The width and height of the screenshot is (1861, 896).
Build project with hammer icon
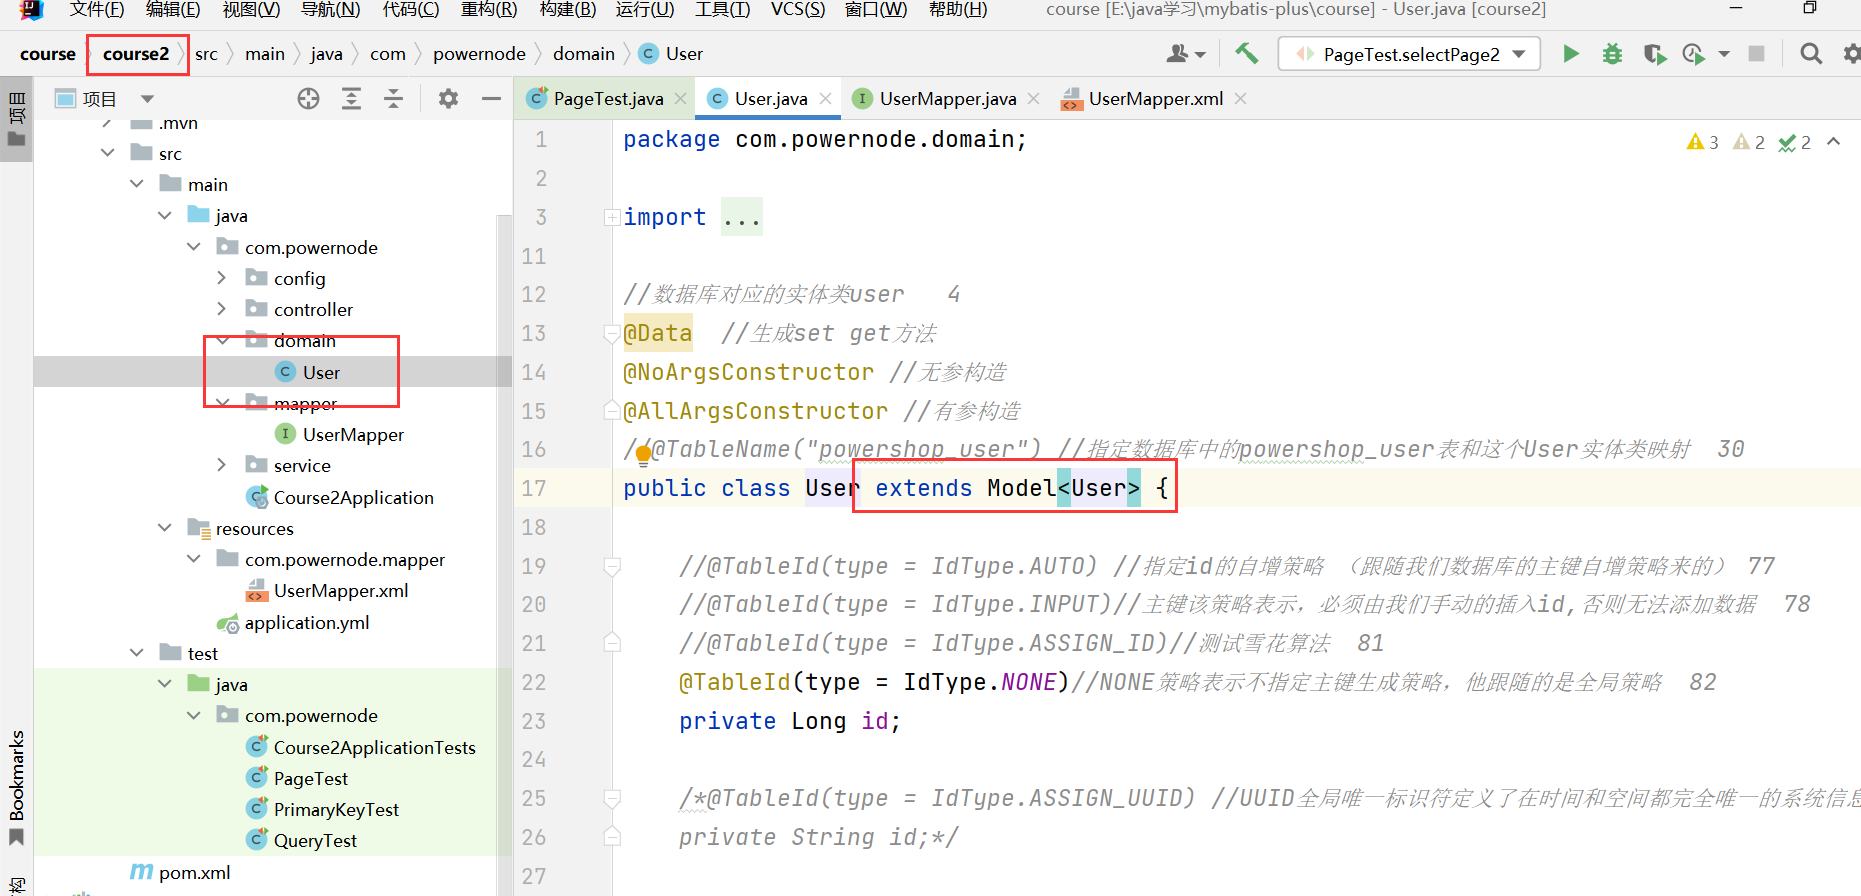1246,54
